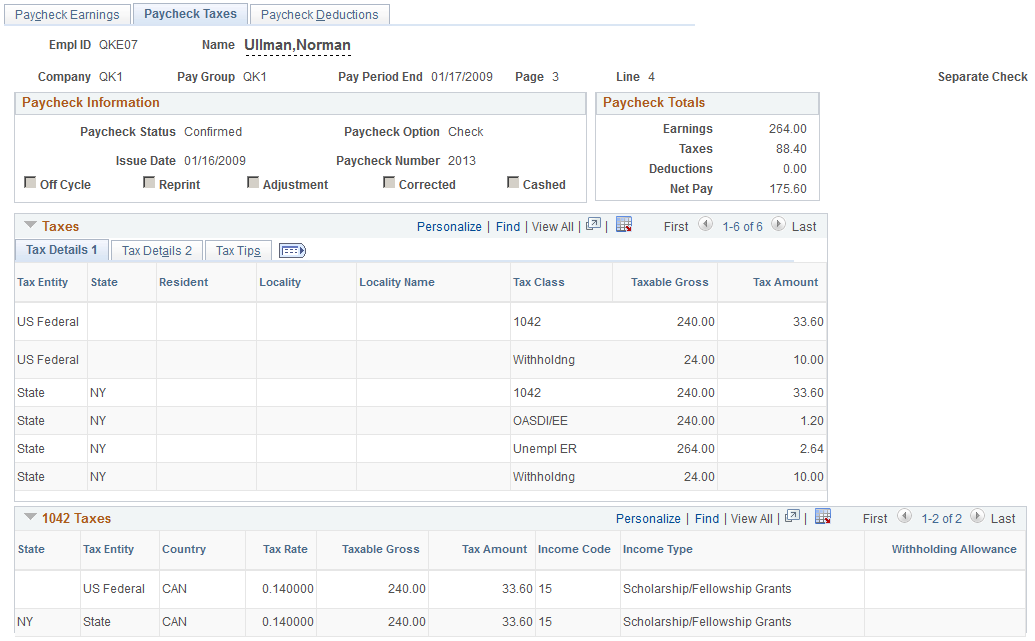Sort by Tax Rate column header

click(285, 549)
